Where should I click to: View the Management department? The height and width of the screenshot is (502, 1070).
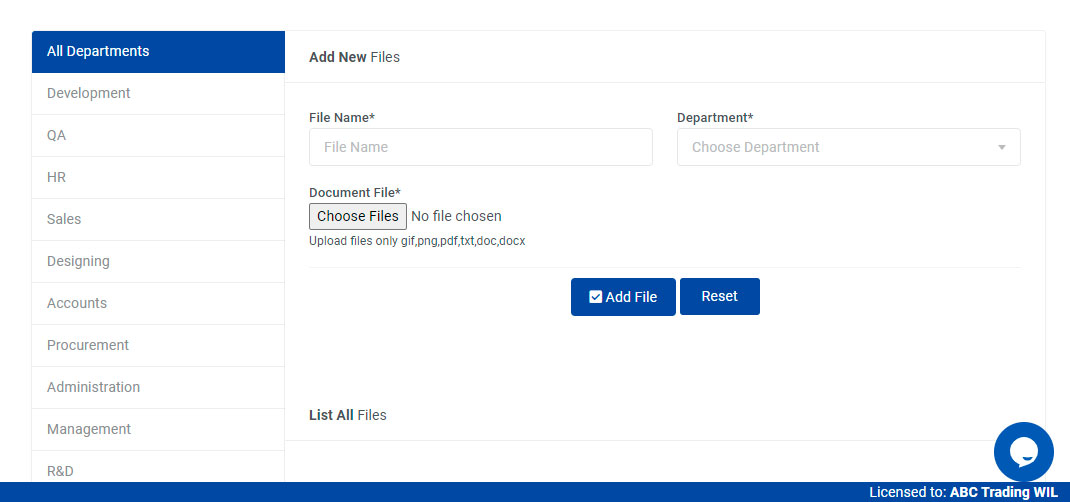point(158,430)
